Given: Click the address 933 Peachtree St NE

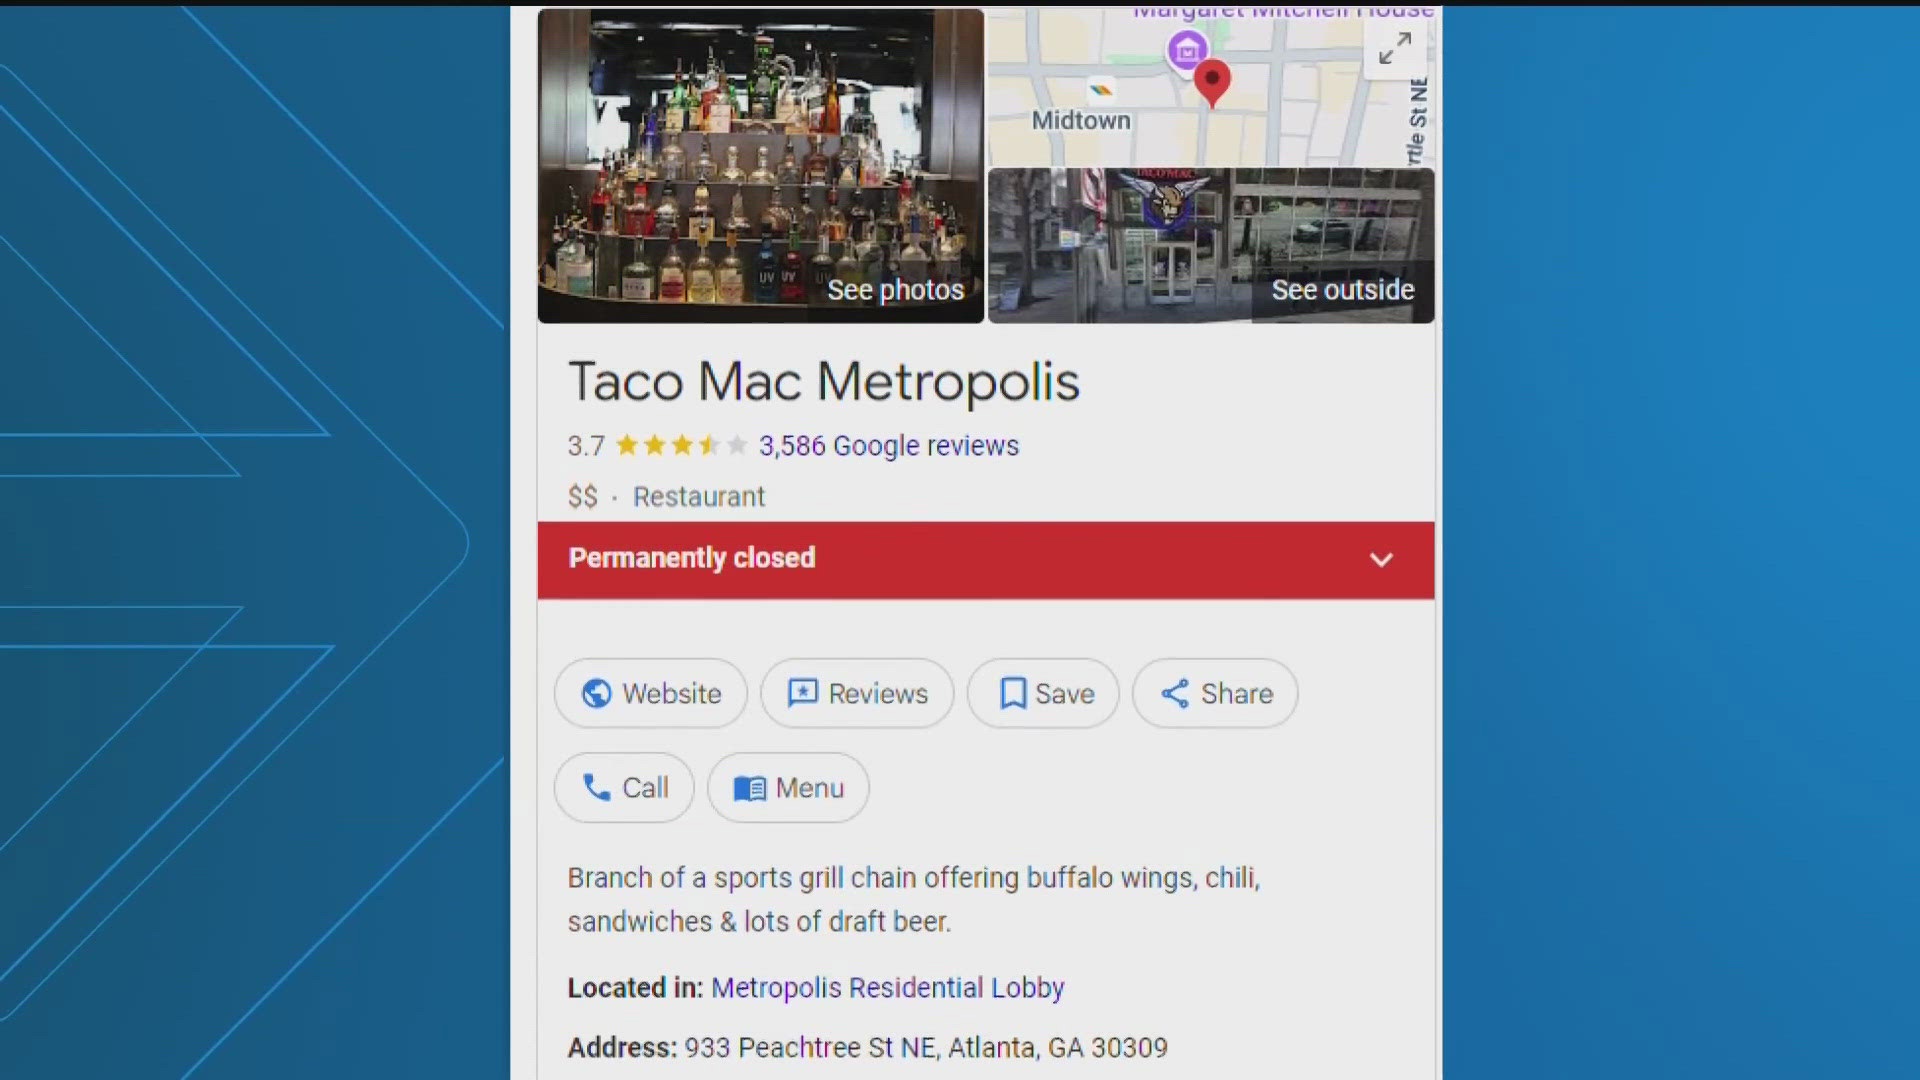Looking at the screenshot, I should [926, 1048].
